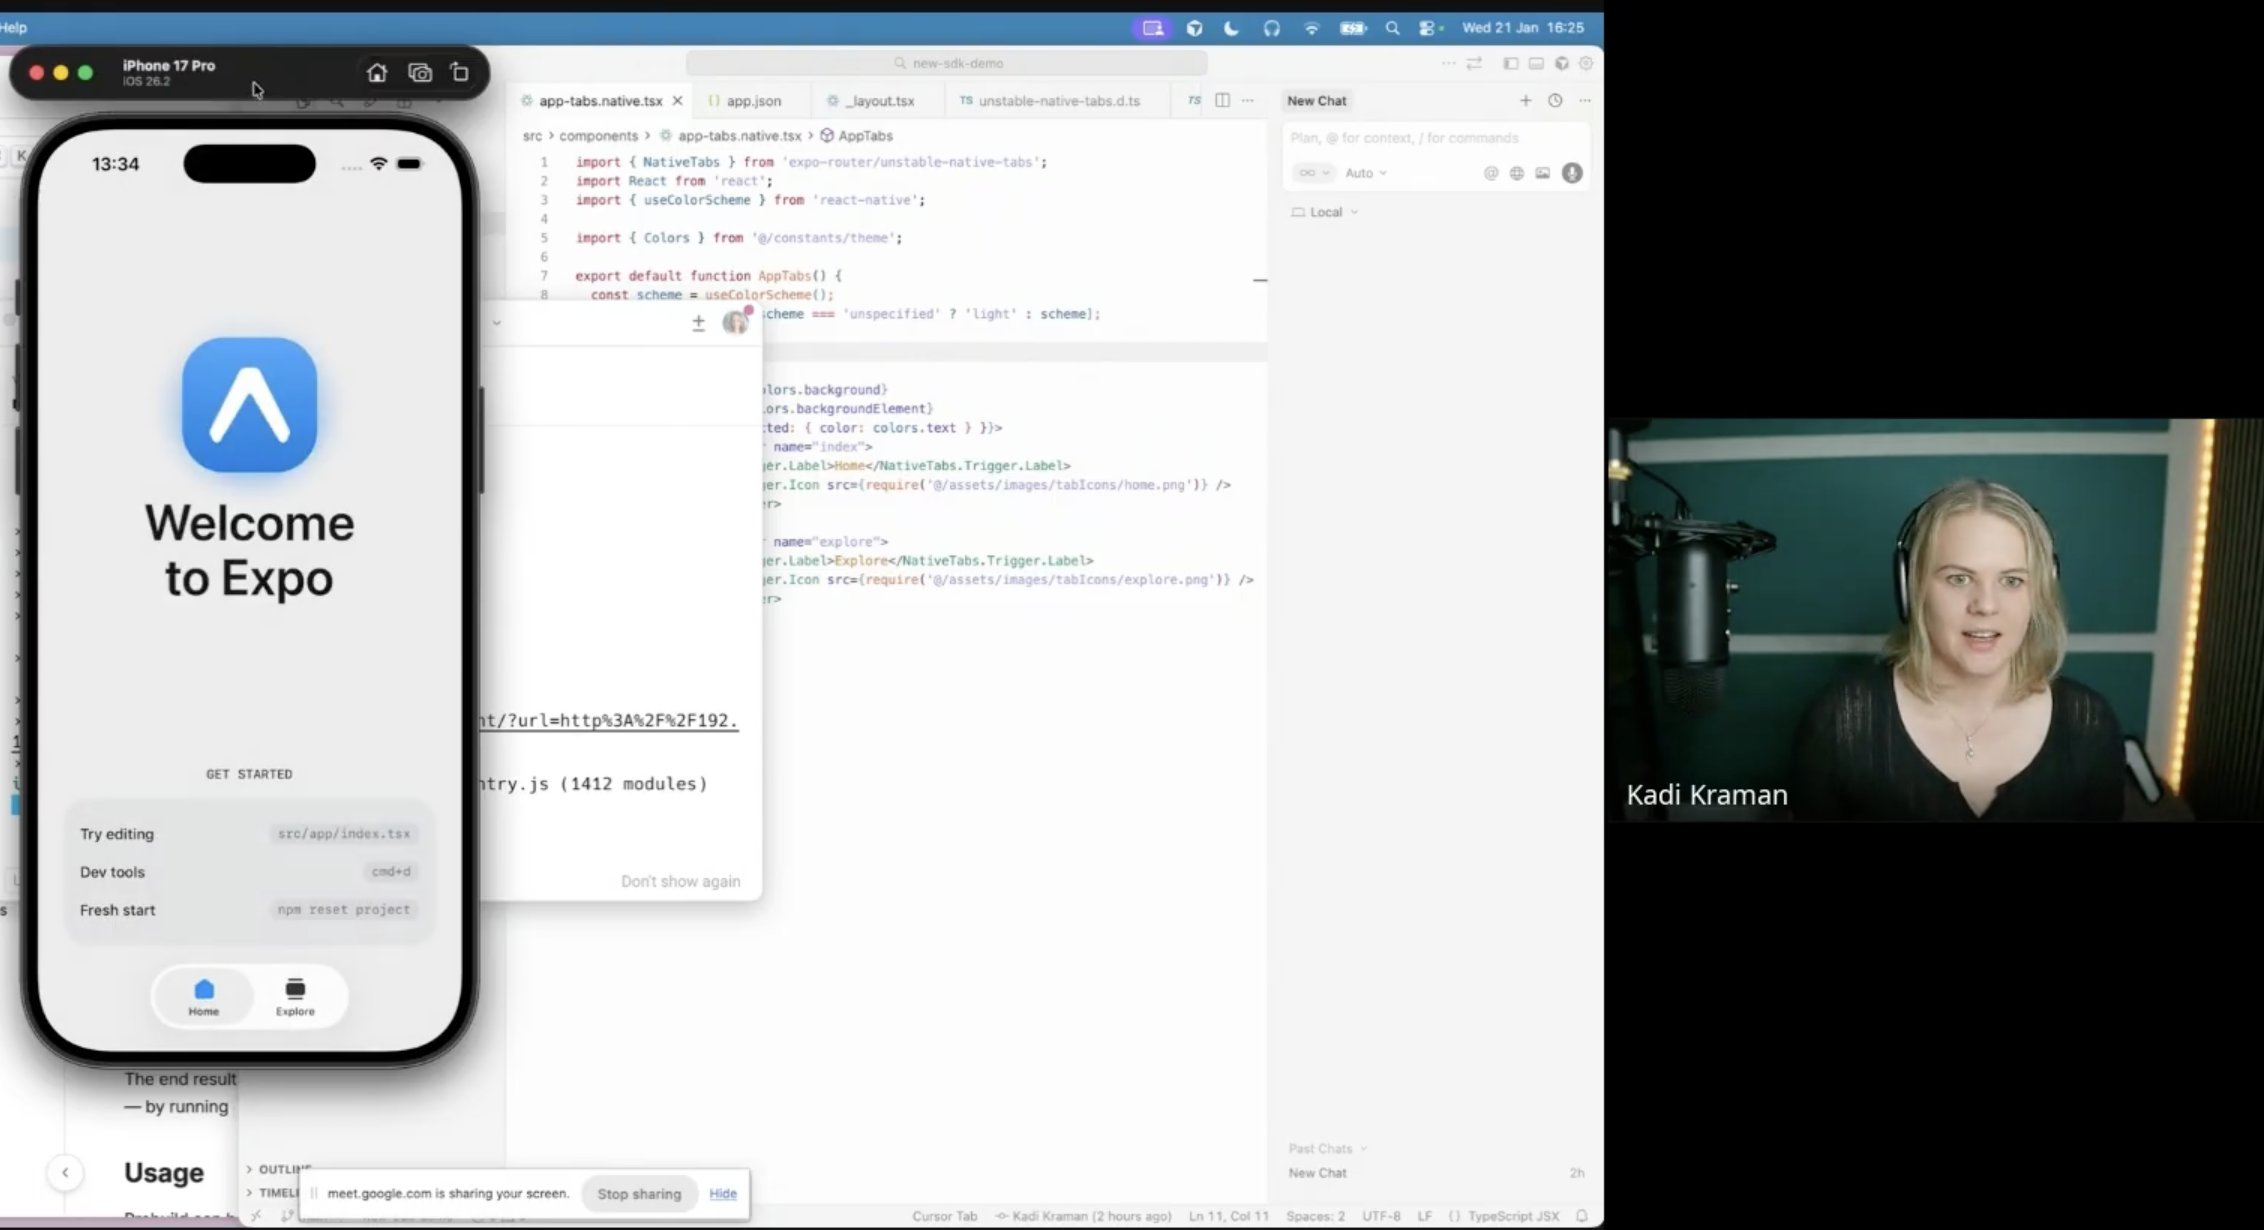This screenshot has width=2264, height=1230.
Task: Start a new chat with the plus icon
Action: coord(1525,100)
